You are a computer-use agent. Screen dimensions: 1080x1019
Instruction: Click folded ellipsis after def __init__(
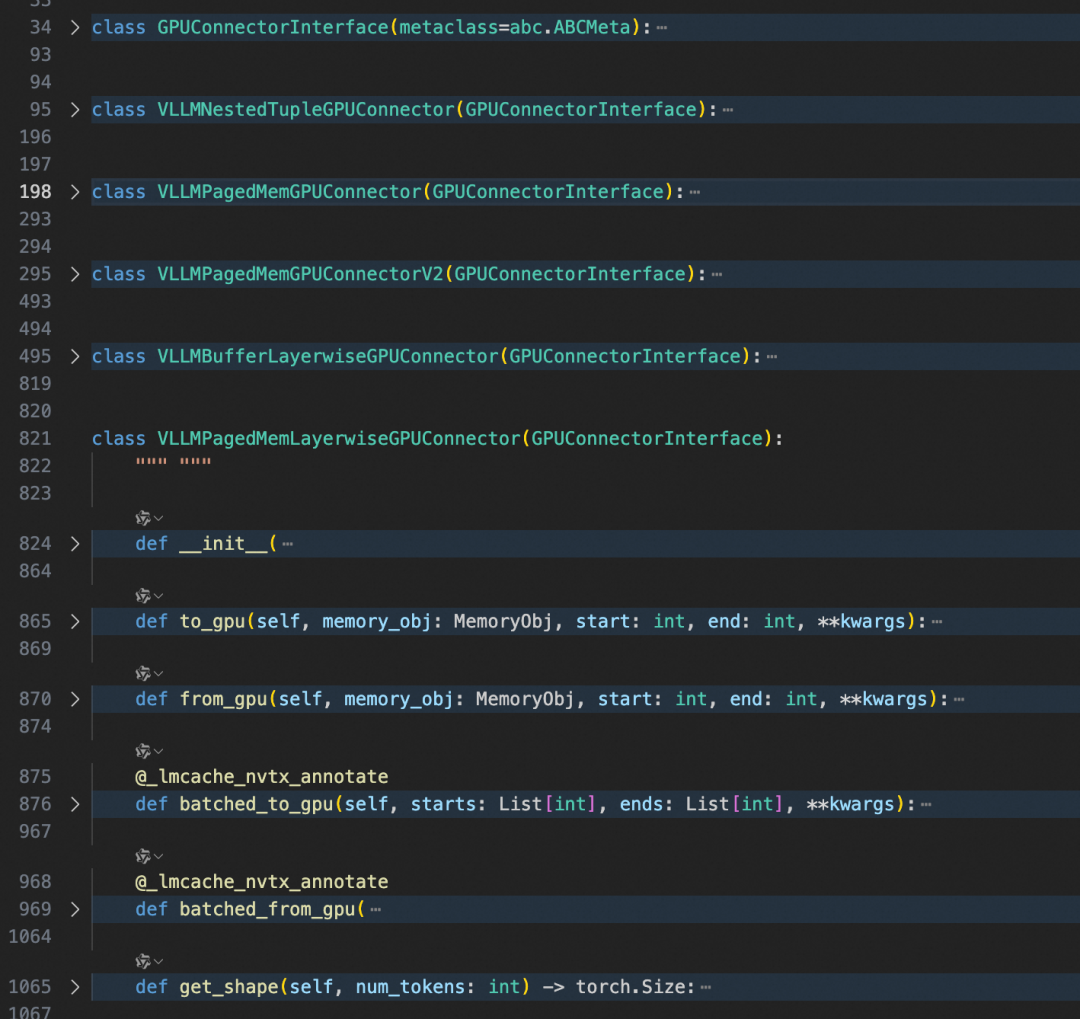288,544
